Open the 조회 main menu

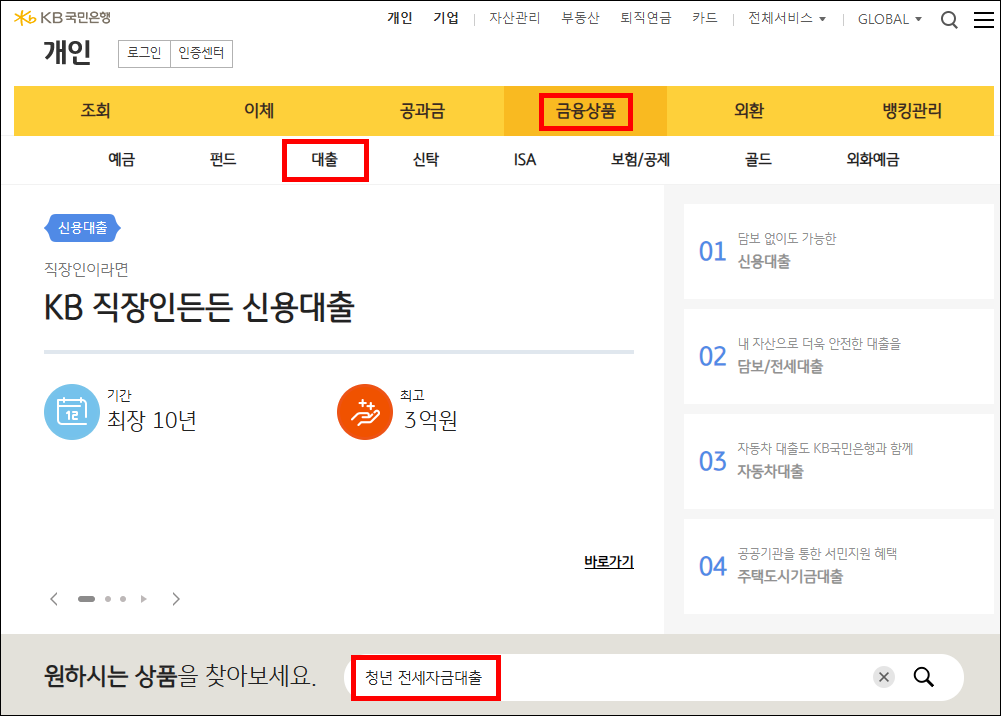[x=95, y=110]
